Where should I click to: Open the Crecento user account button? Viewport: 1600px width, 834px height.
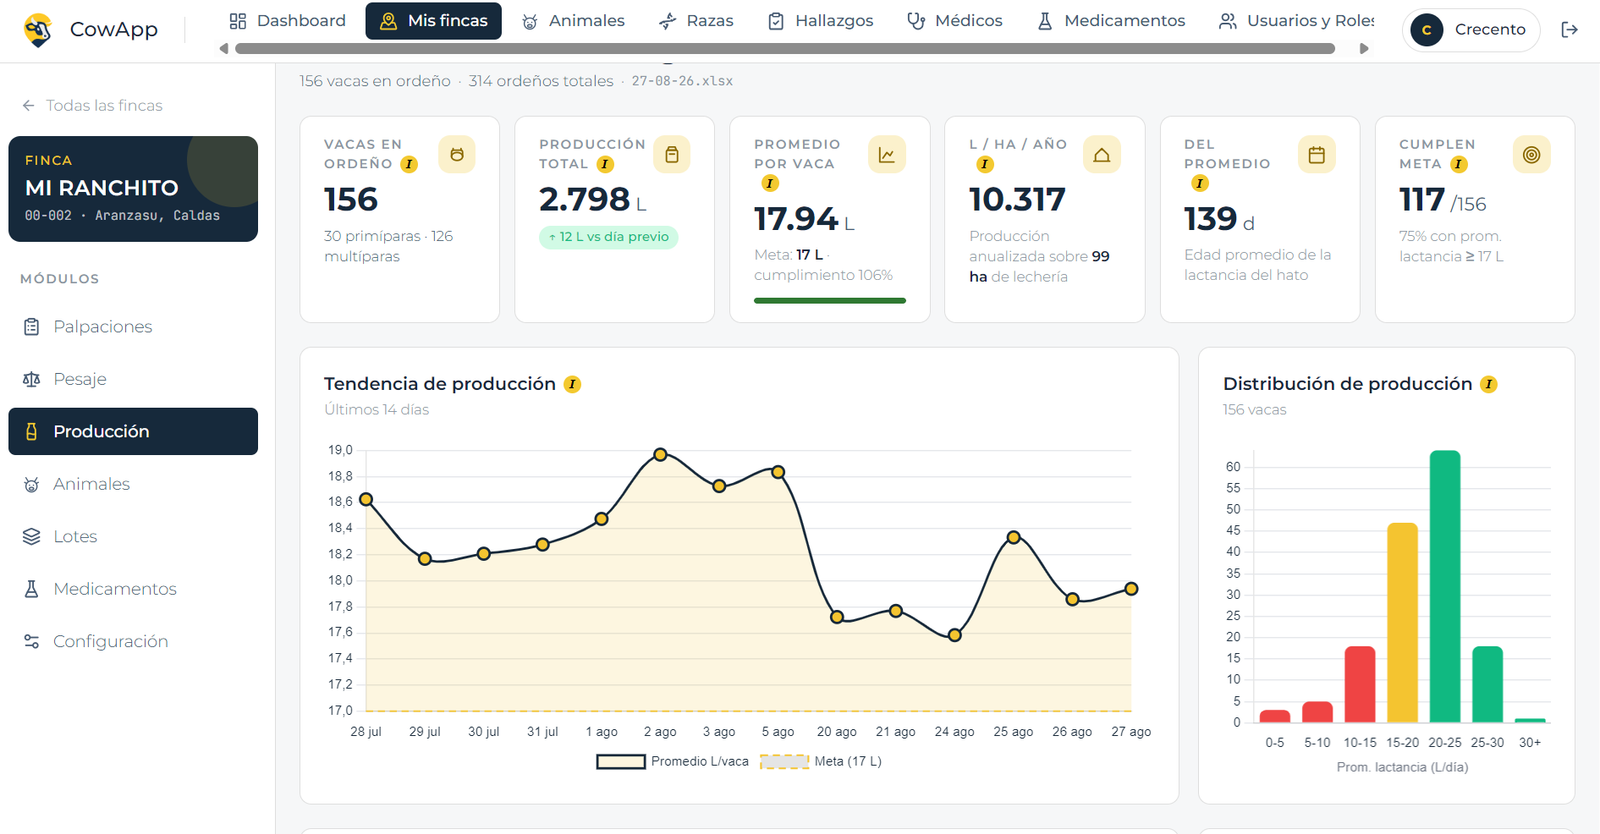tap(1471, 30)
